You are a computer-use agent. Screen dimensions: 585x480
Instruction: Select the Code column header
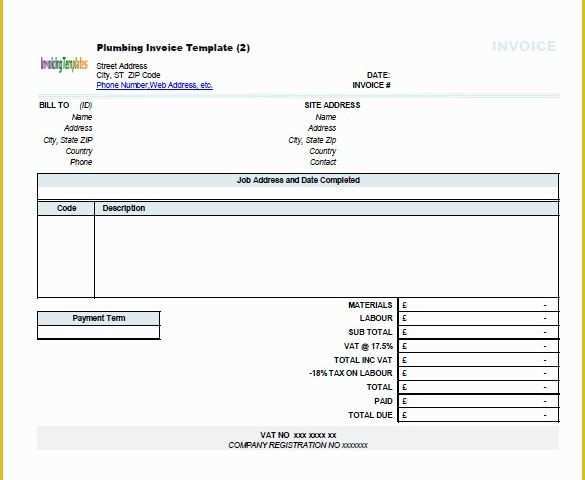coord(66,208)
